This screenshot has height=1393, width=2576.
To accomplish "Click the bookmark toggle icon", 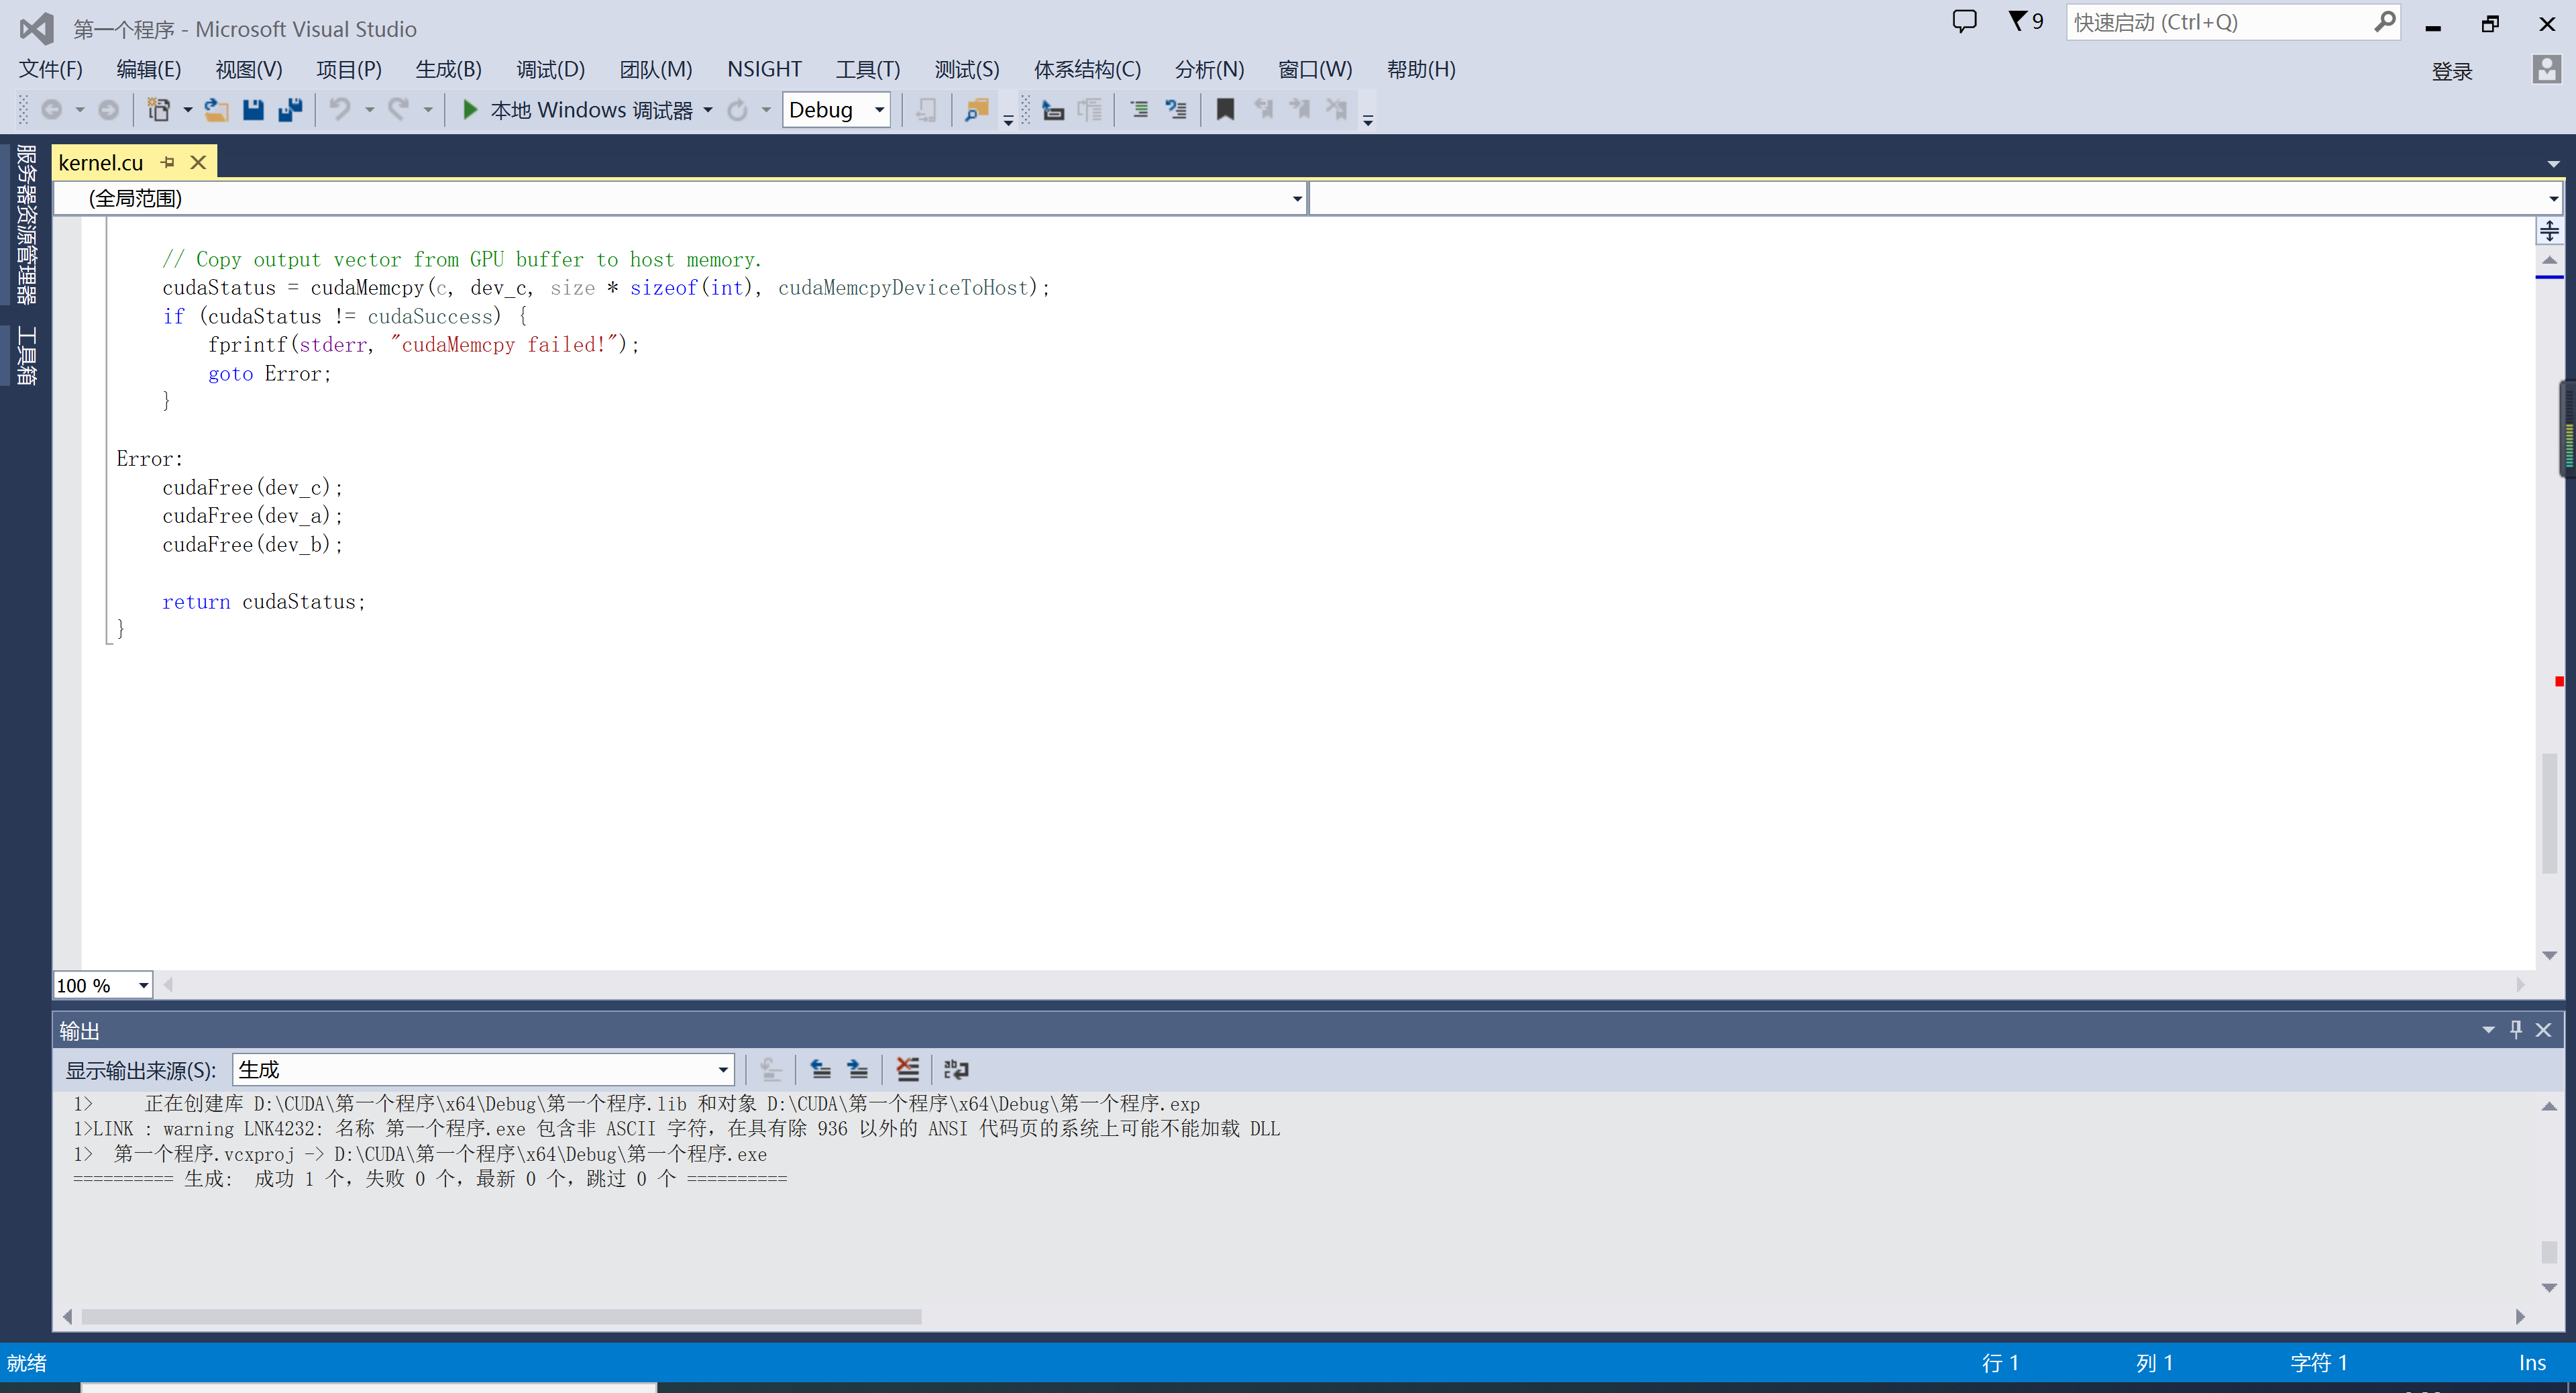I will coord(1224,110).
